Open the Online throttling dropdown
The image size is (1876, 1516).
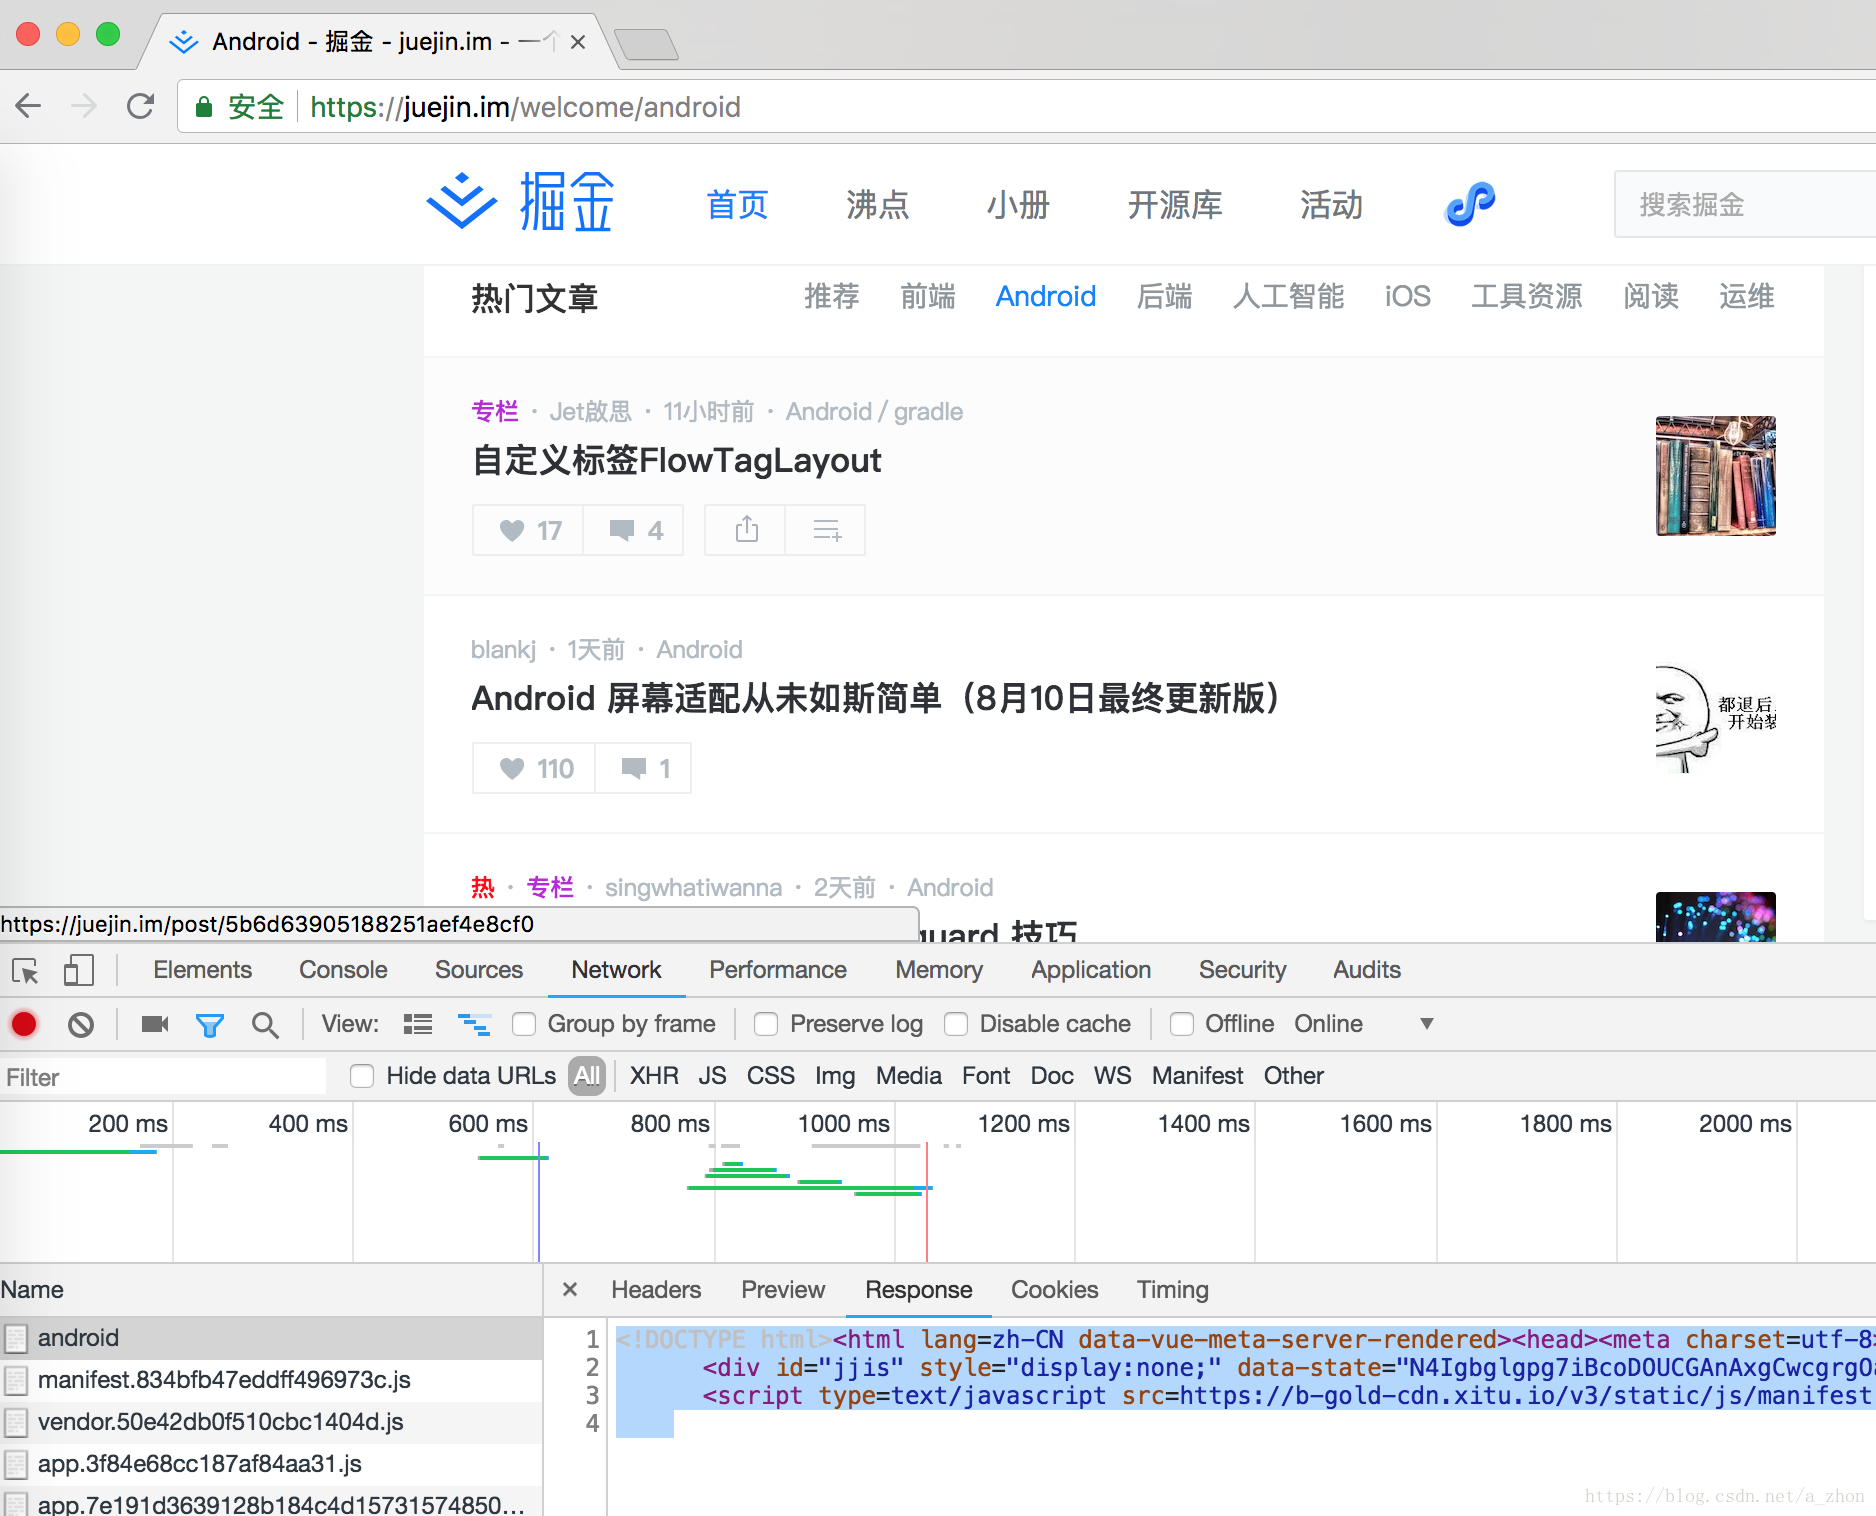pyautogui.click(x=1364, y=1024)
